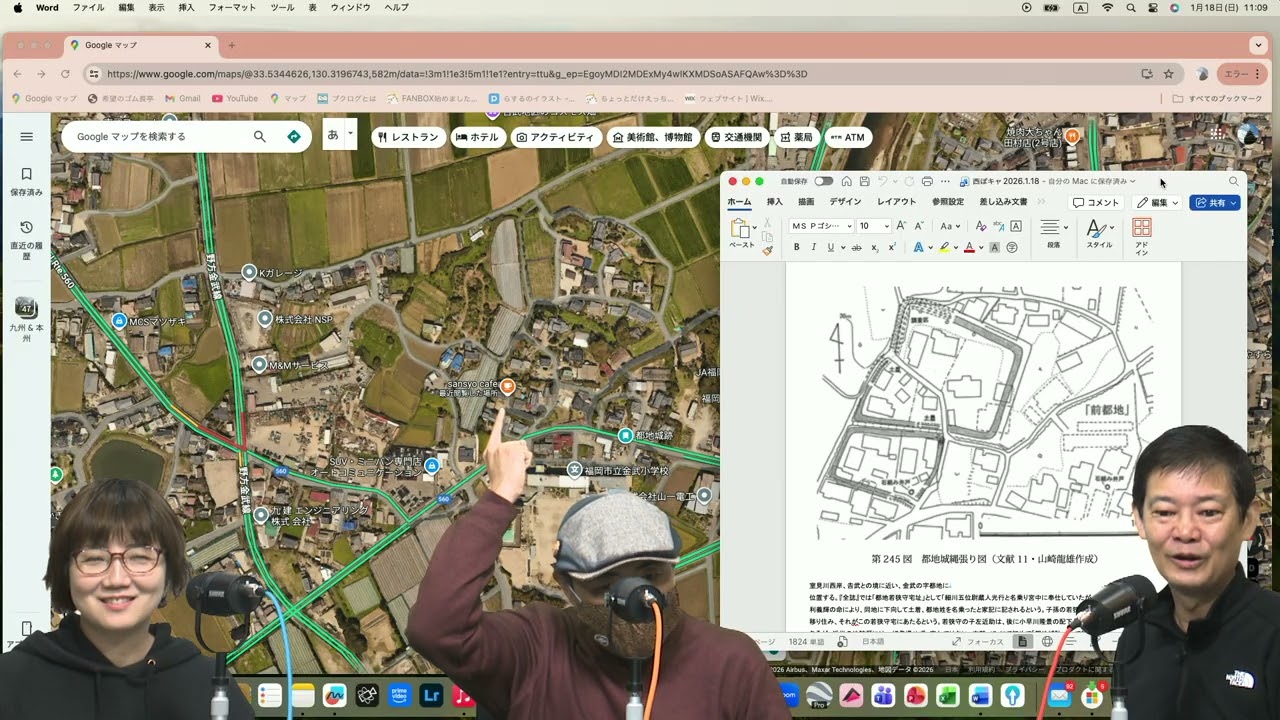Click the Chrome address bar URL

pos(457,74)
